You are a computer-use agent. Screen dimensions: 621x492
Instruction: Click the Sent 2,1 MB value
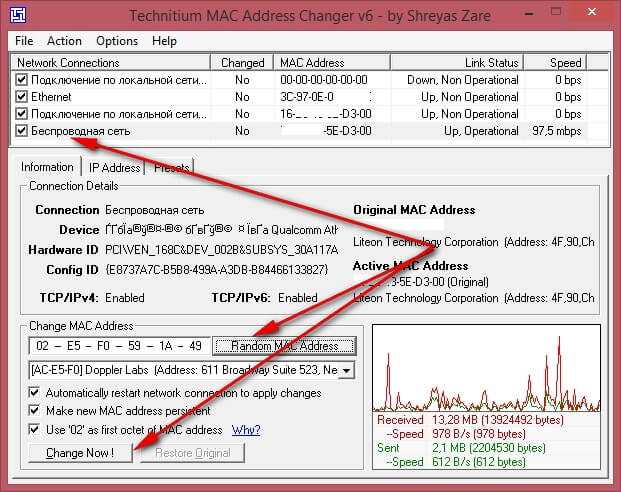point(489,448)
